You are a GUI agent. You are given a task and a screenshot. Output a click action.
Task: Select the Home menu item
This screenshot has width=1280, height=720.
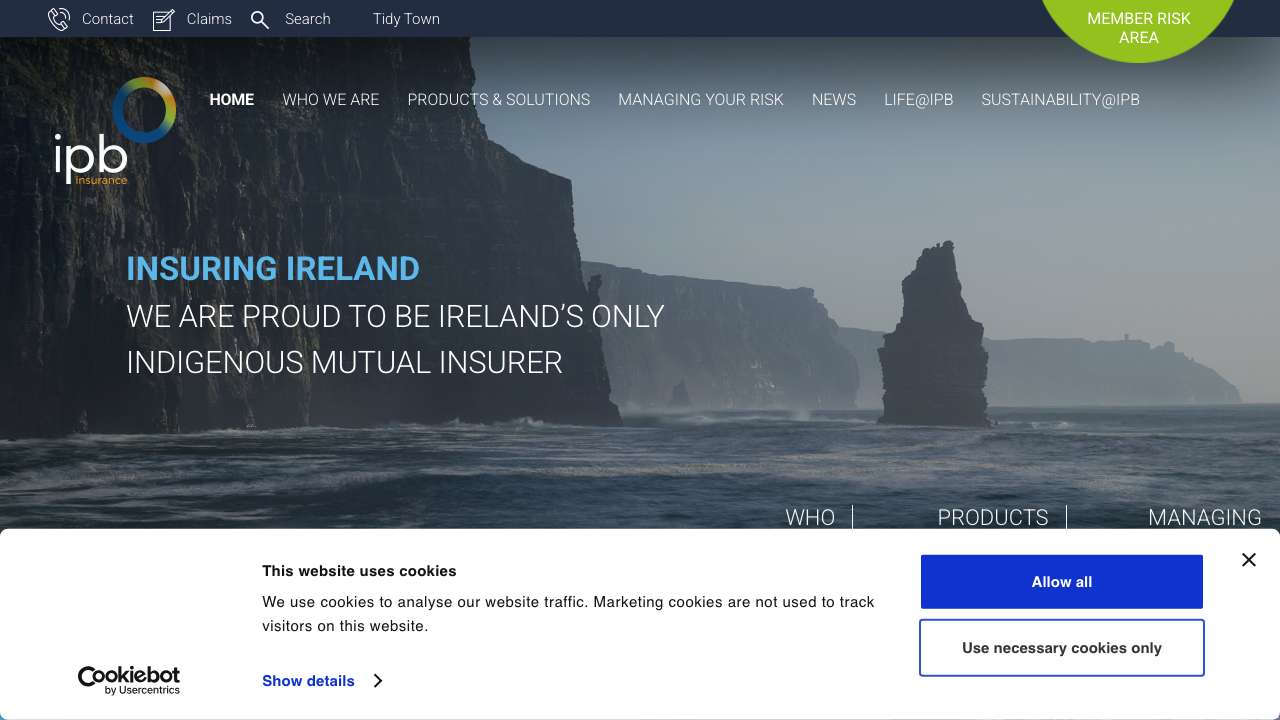[x=231, y=100]
